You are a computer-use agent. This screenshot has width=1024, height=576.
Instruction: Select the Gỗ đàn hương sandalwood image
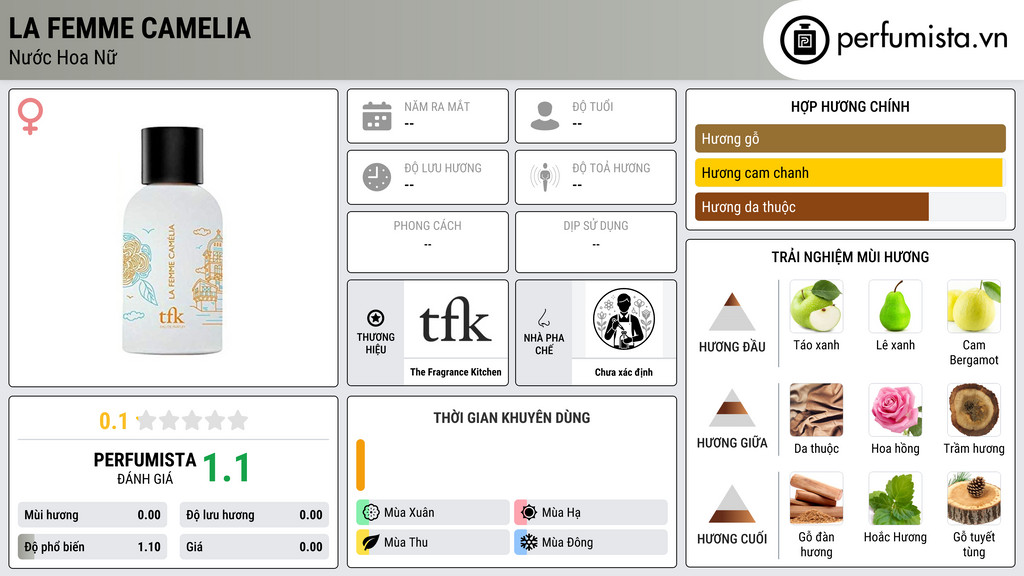pos(816,498)
